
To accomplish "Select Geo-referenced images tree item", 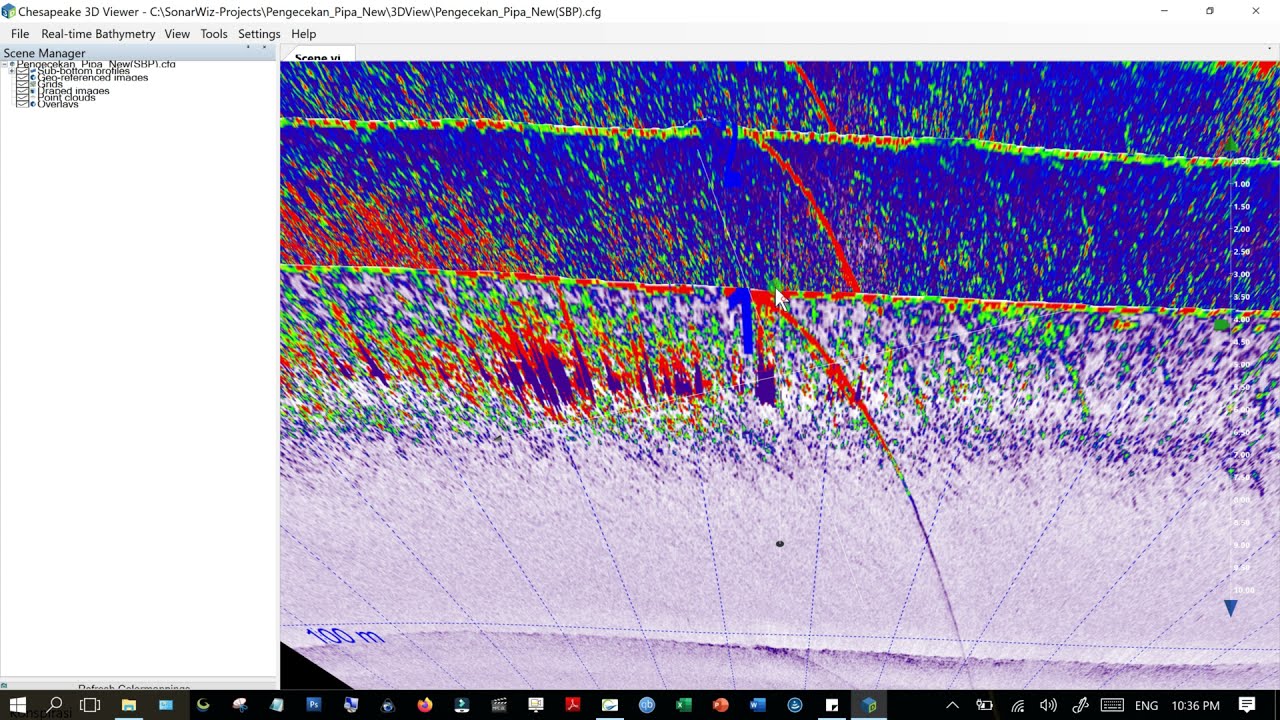I will pyautogui.click(x=92, y=78).
